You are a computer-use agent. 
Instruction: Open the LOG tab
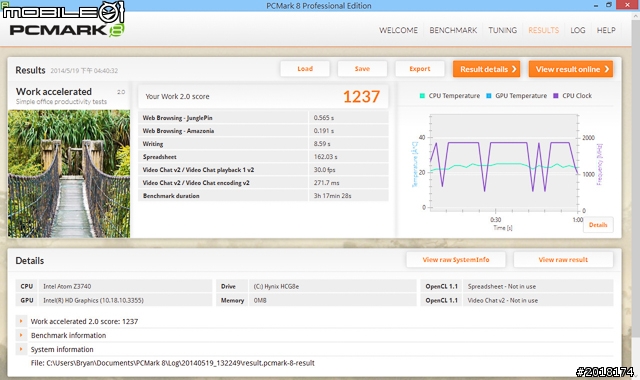coord(578,30)
